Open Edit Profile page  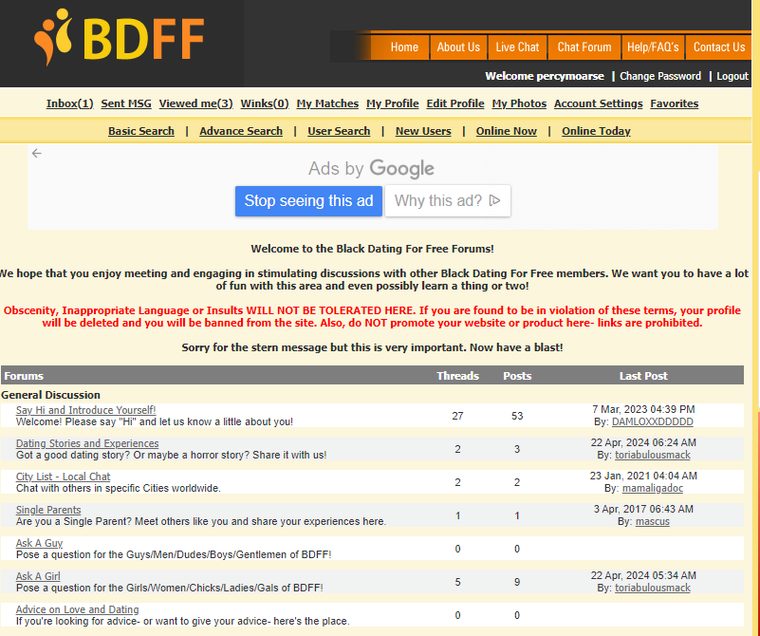point(455,104)
